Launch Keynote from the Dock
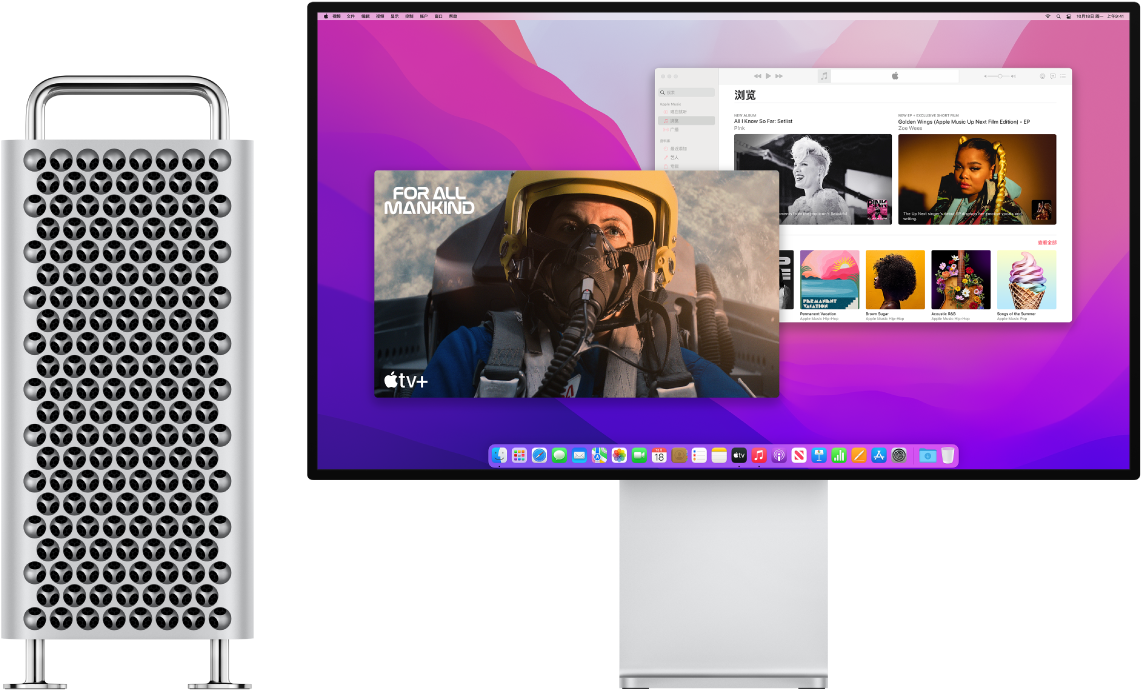 (x=819, y=456)
